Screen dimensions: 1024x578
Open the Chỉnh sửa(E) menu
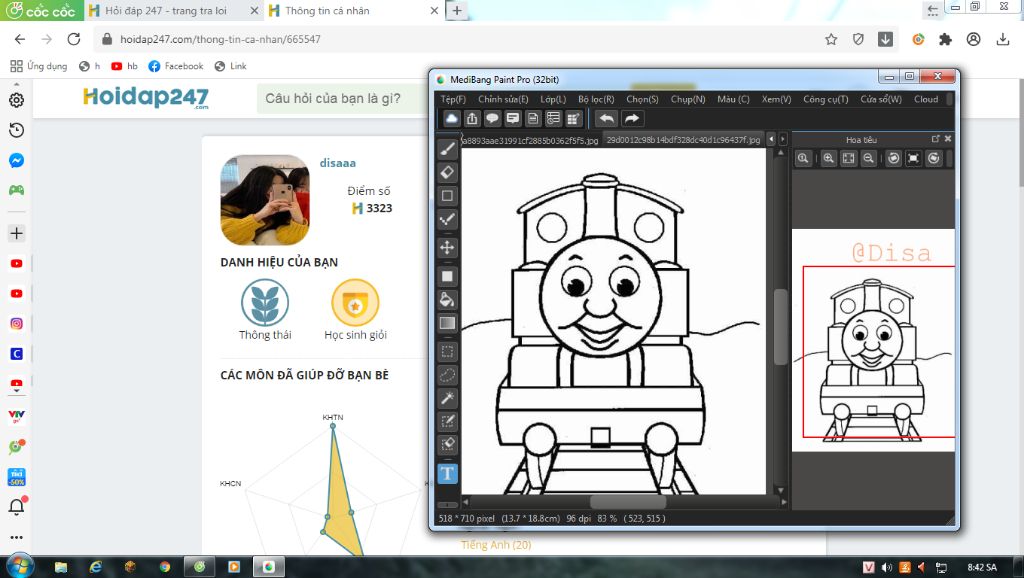(x=503, y=99)
